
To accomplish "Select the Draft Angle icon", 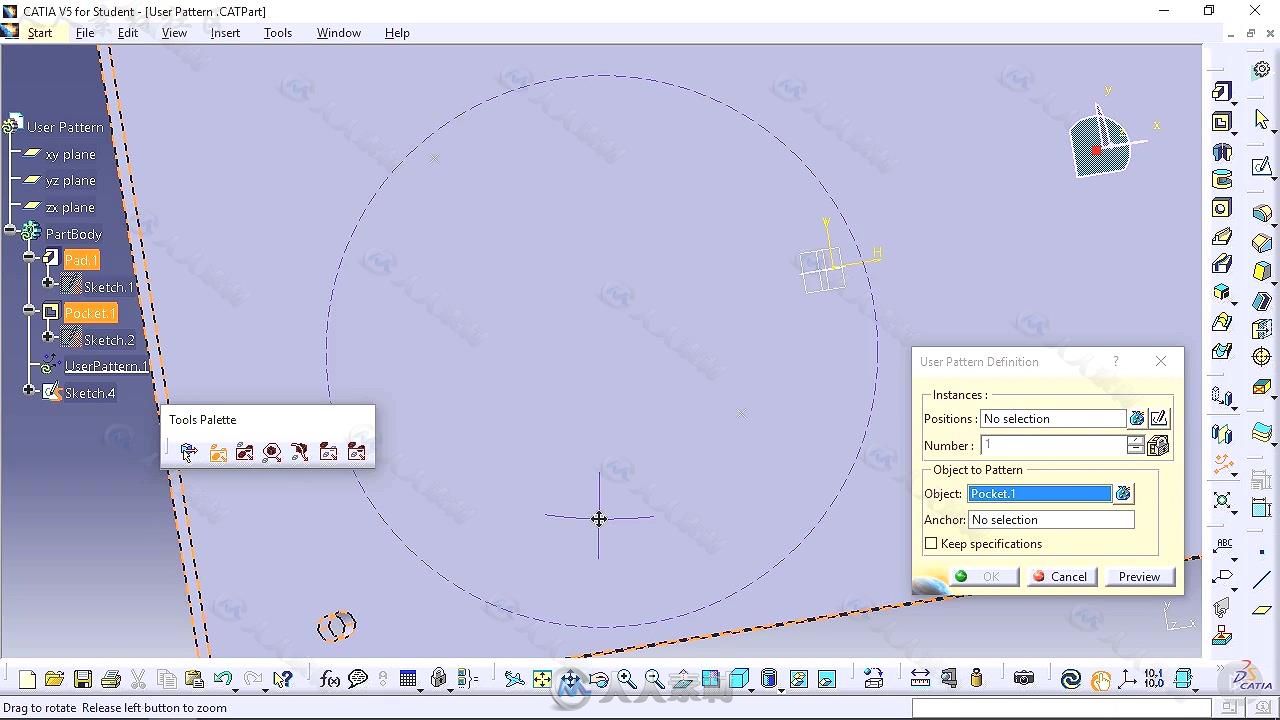I will click(x=1261, y=271).
